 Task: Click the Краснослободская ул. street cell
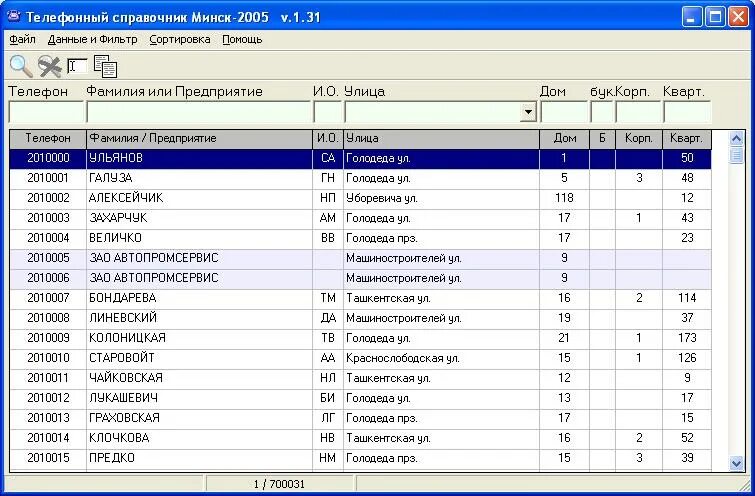pos(442,358)
